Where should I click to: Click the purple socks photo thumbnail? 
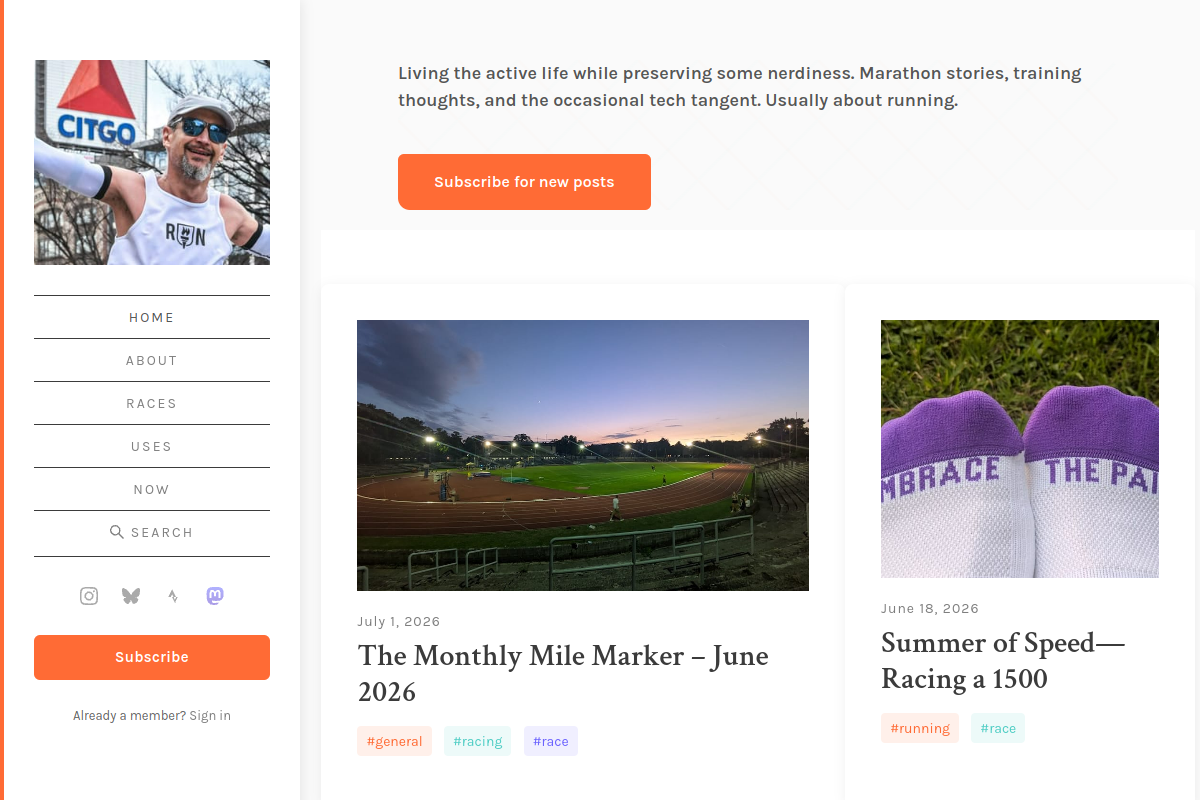click(1020, 449)
